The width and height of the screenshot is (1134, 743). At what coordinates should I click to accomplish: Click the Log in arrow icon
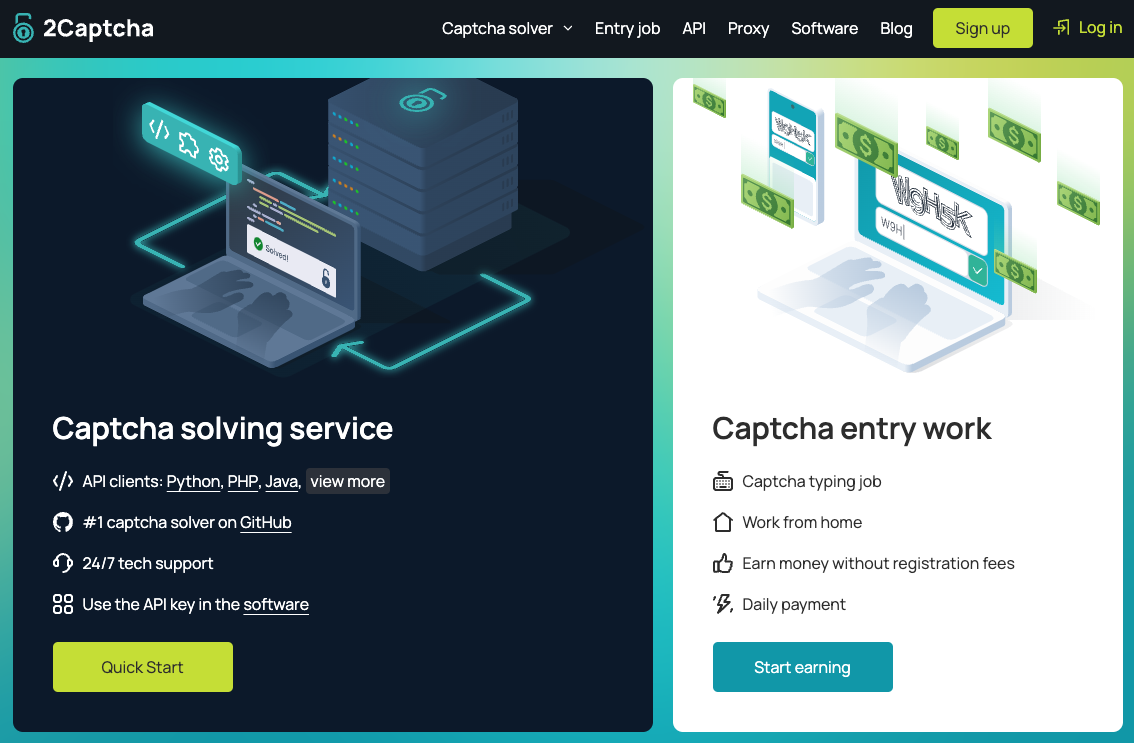[x=1061, y=28]
